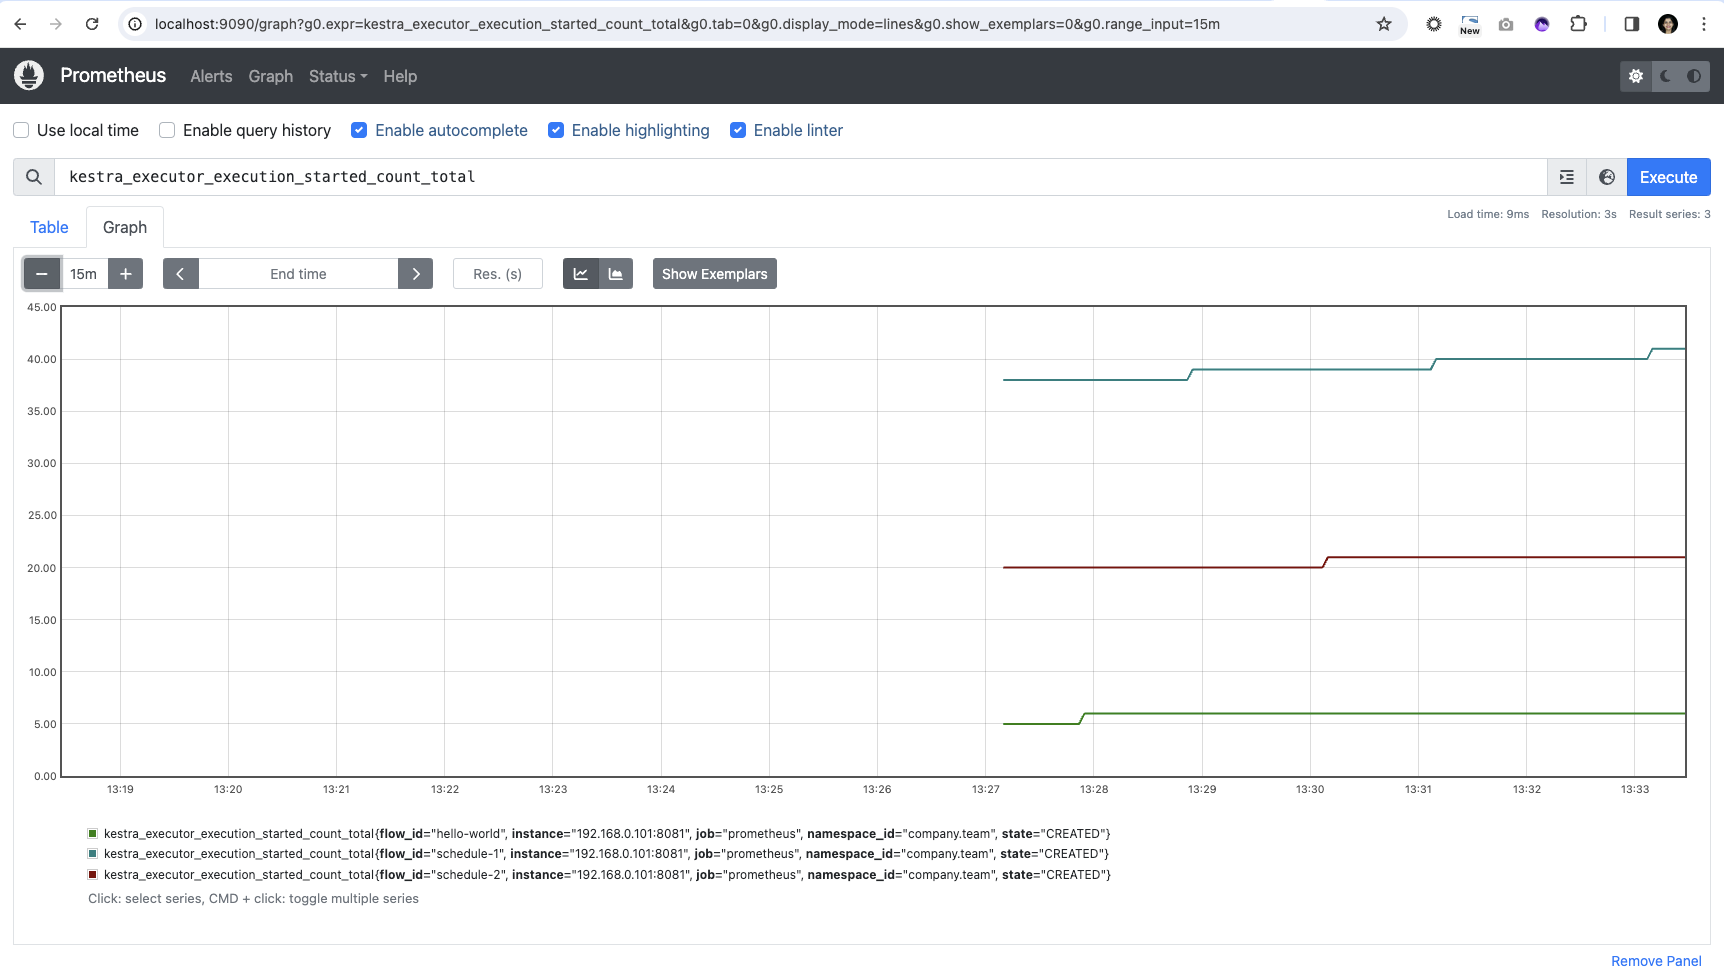
Task: Increase the graph time range
Action: click(x=126, y=274)
